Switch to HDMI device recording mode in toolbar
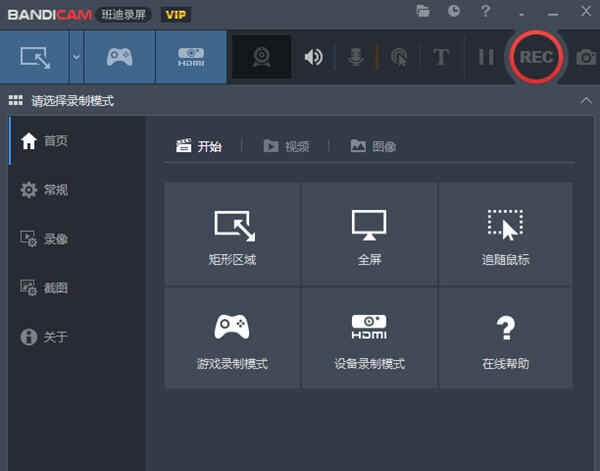The image size is (600, 471). (x=191, y=57)
